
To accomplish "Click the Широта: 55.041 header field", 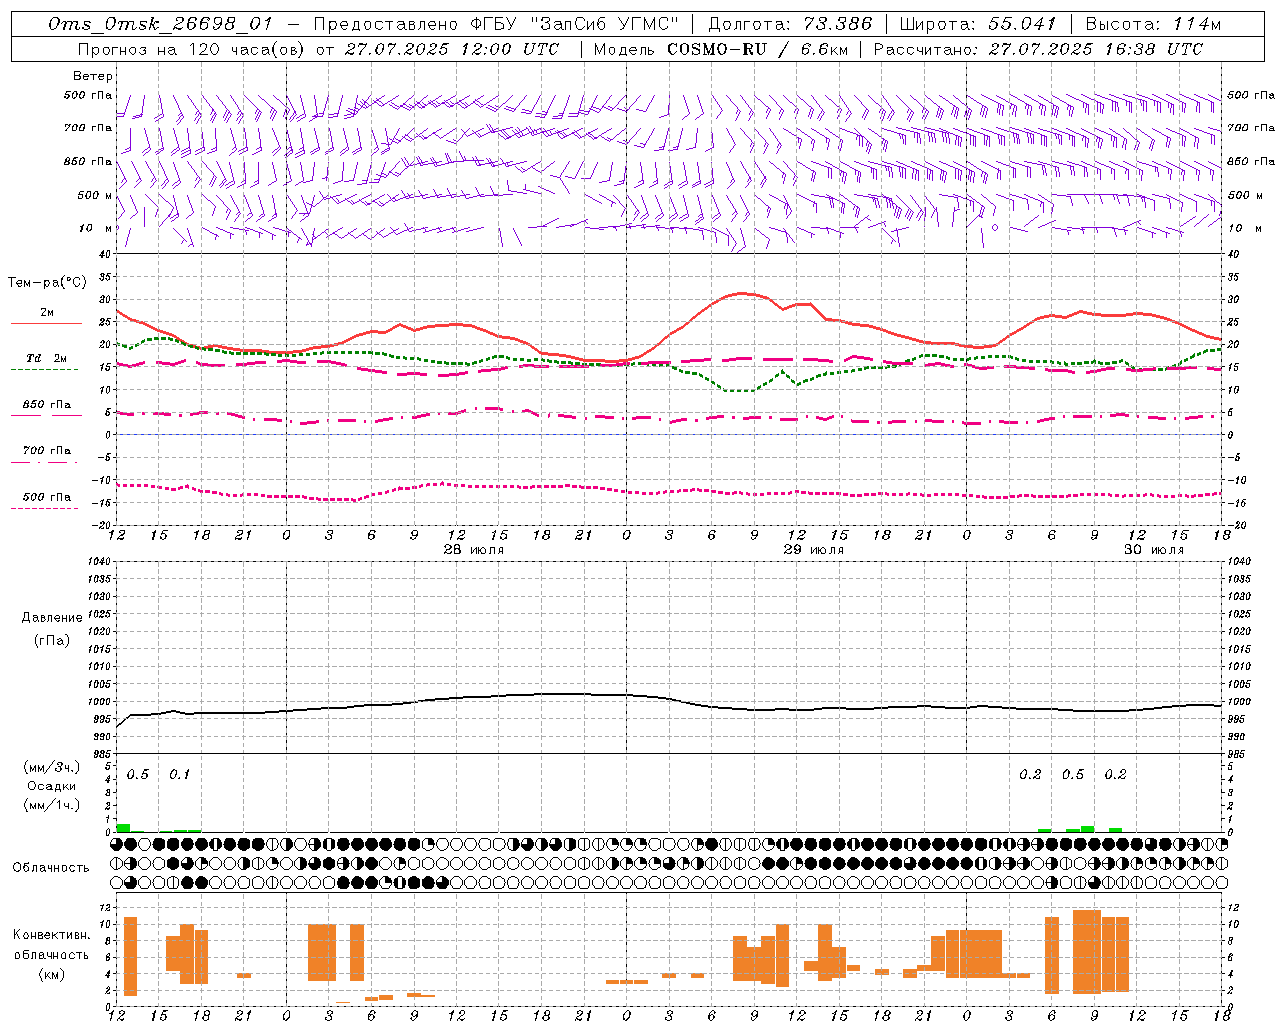I will (978, 24).
